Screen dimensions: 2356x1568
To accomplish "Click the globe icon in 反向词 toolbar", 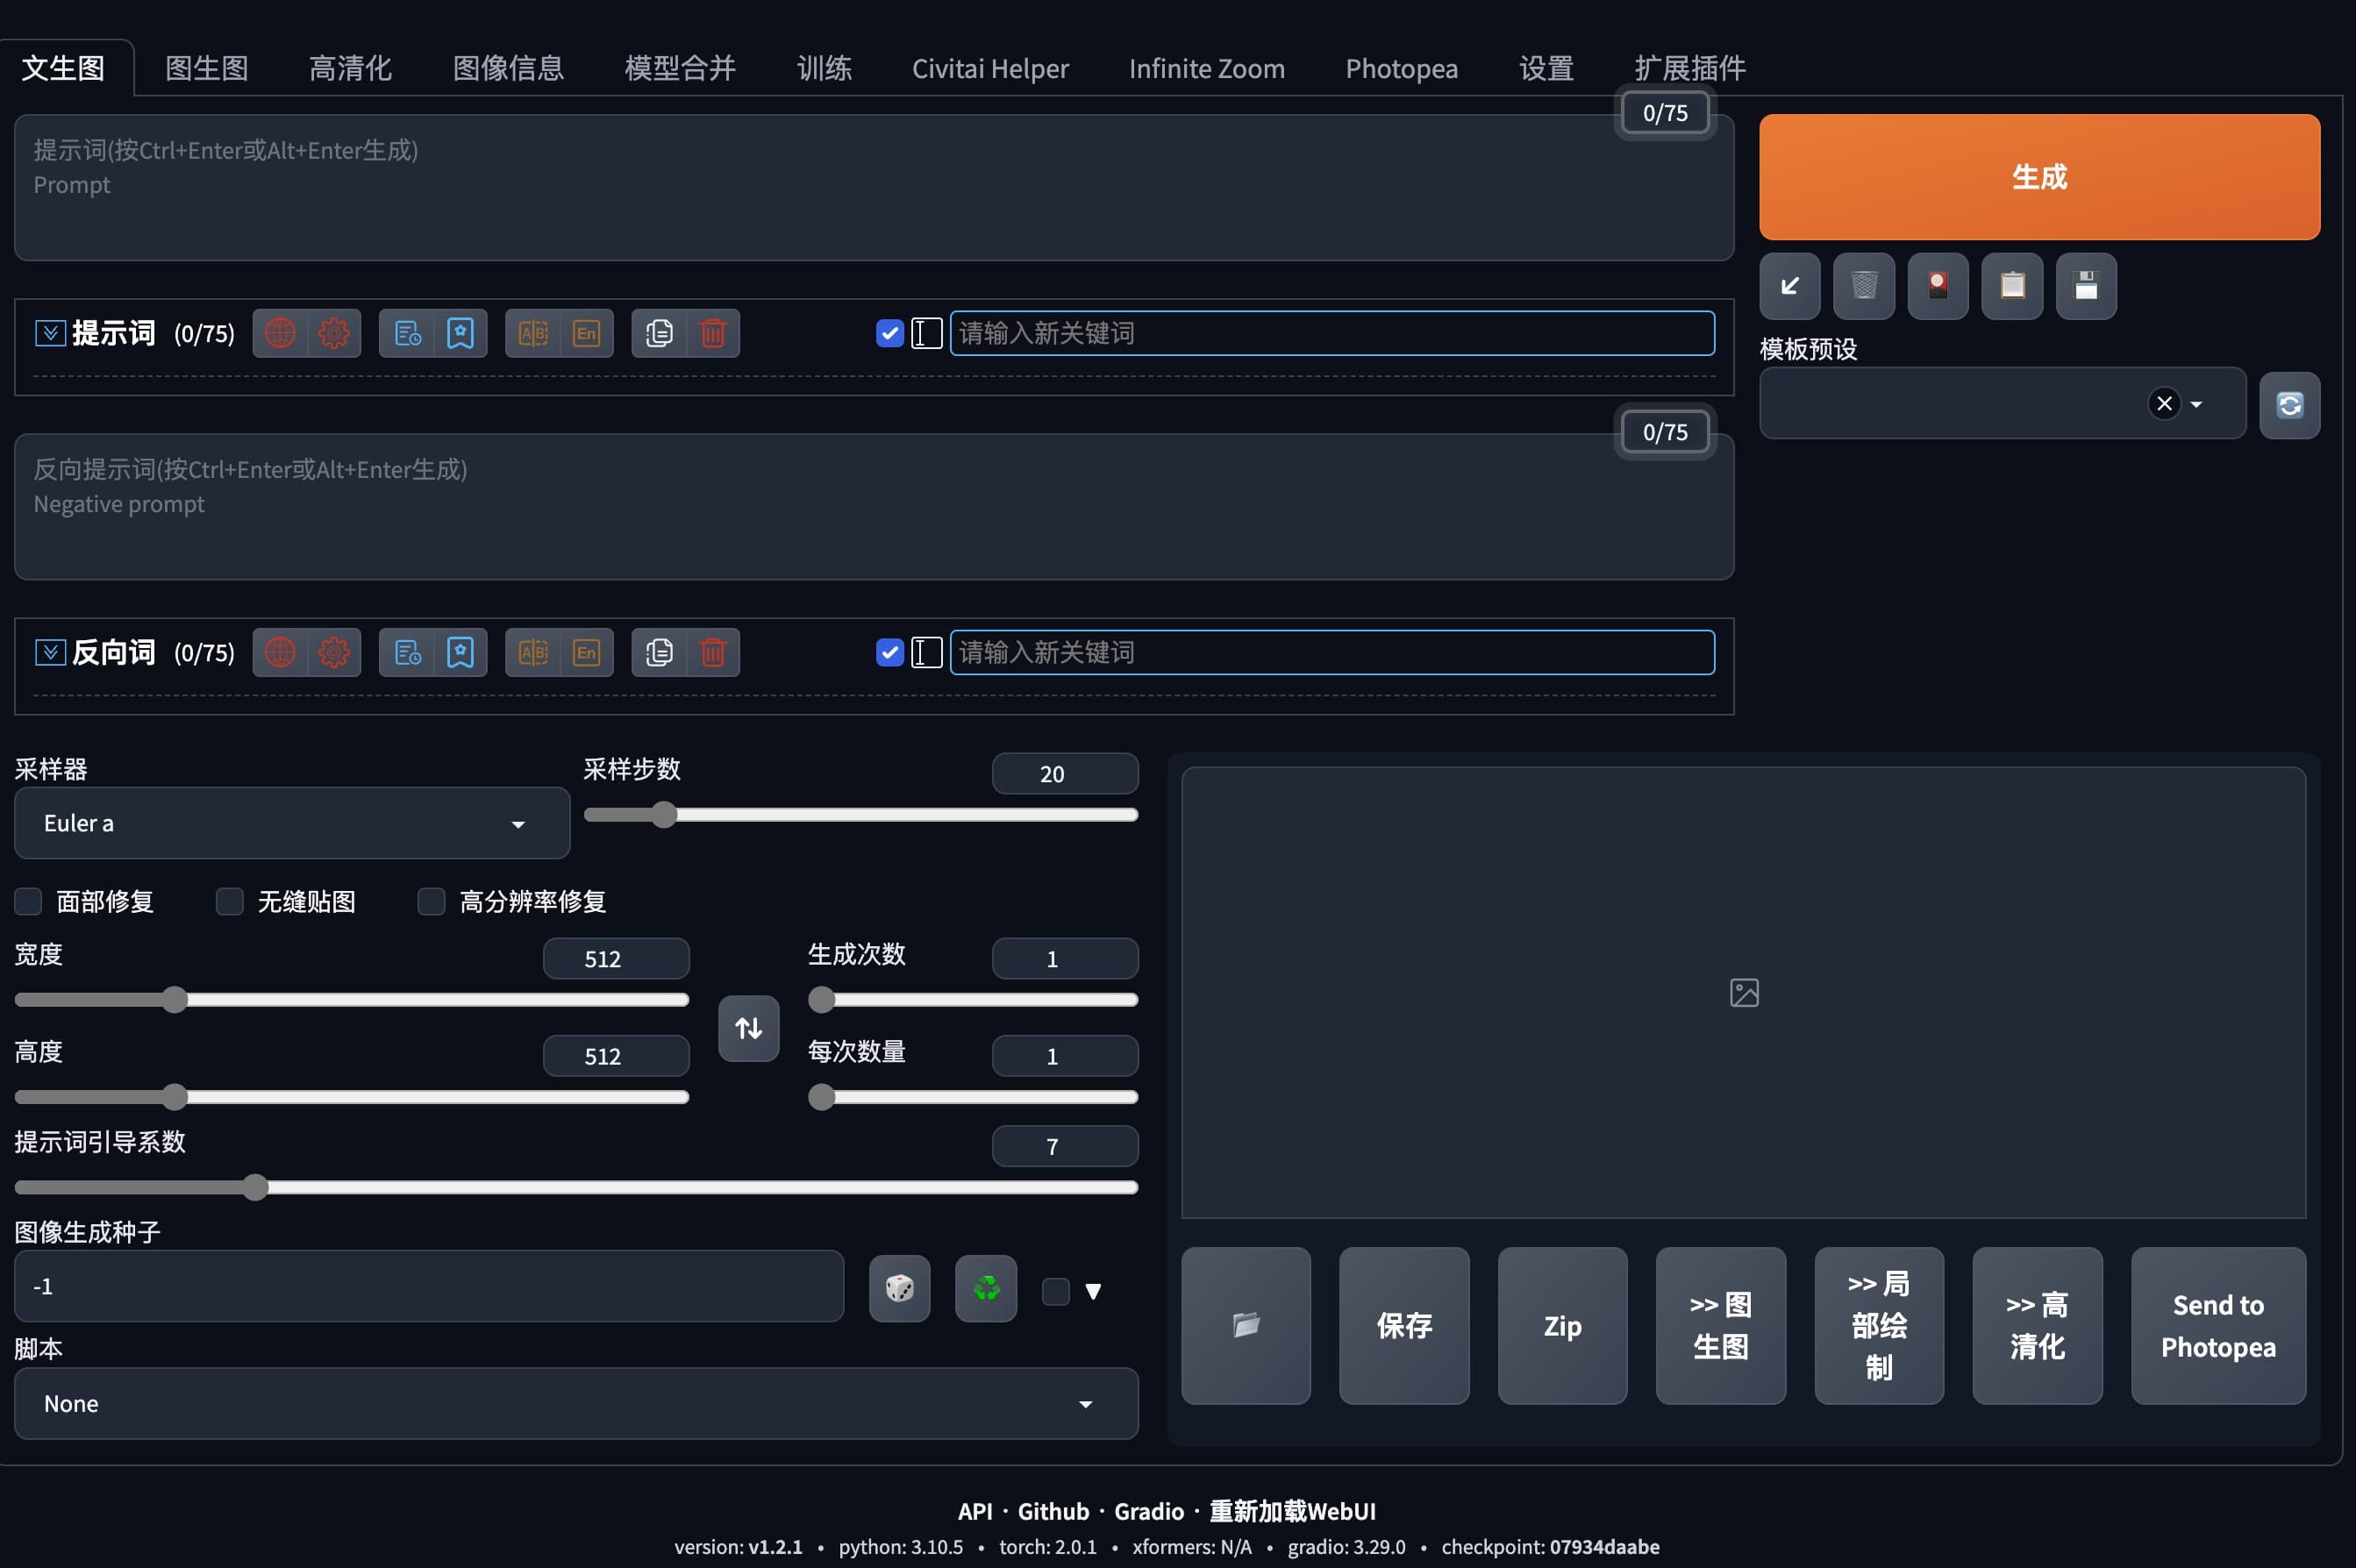I will click(280, 653).
